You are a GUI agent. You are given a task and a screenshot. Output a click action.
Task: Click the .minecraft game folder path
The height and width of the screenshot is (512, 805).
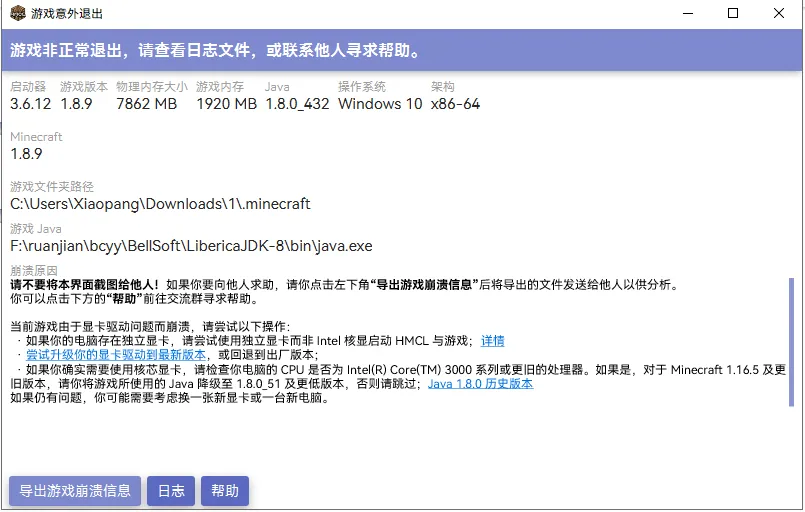[x=160, y=204]
